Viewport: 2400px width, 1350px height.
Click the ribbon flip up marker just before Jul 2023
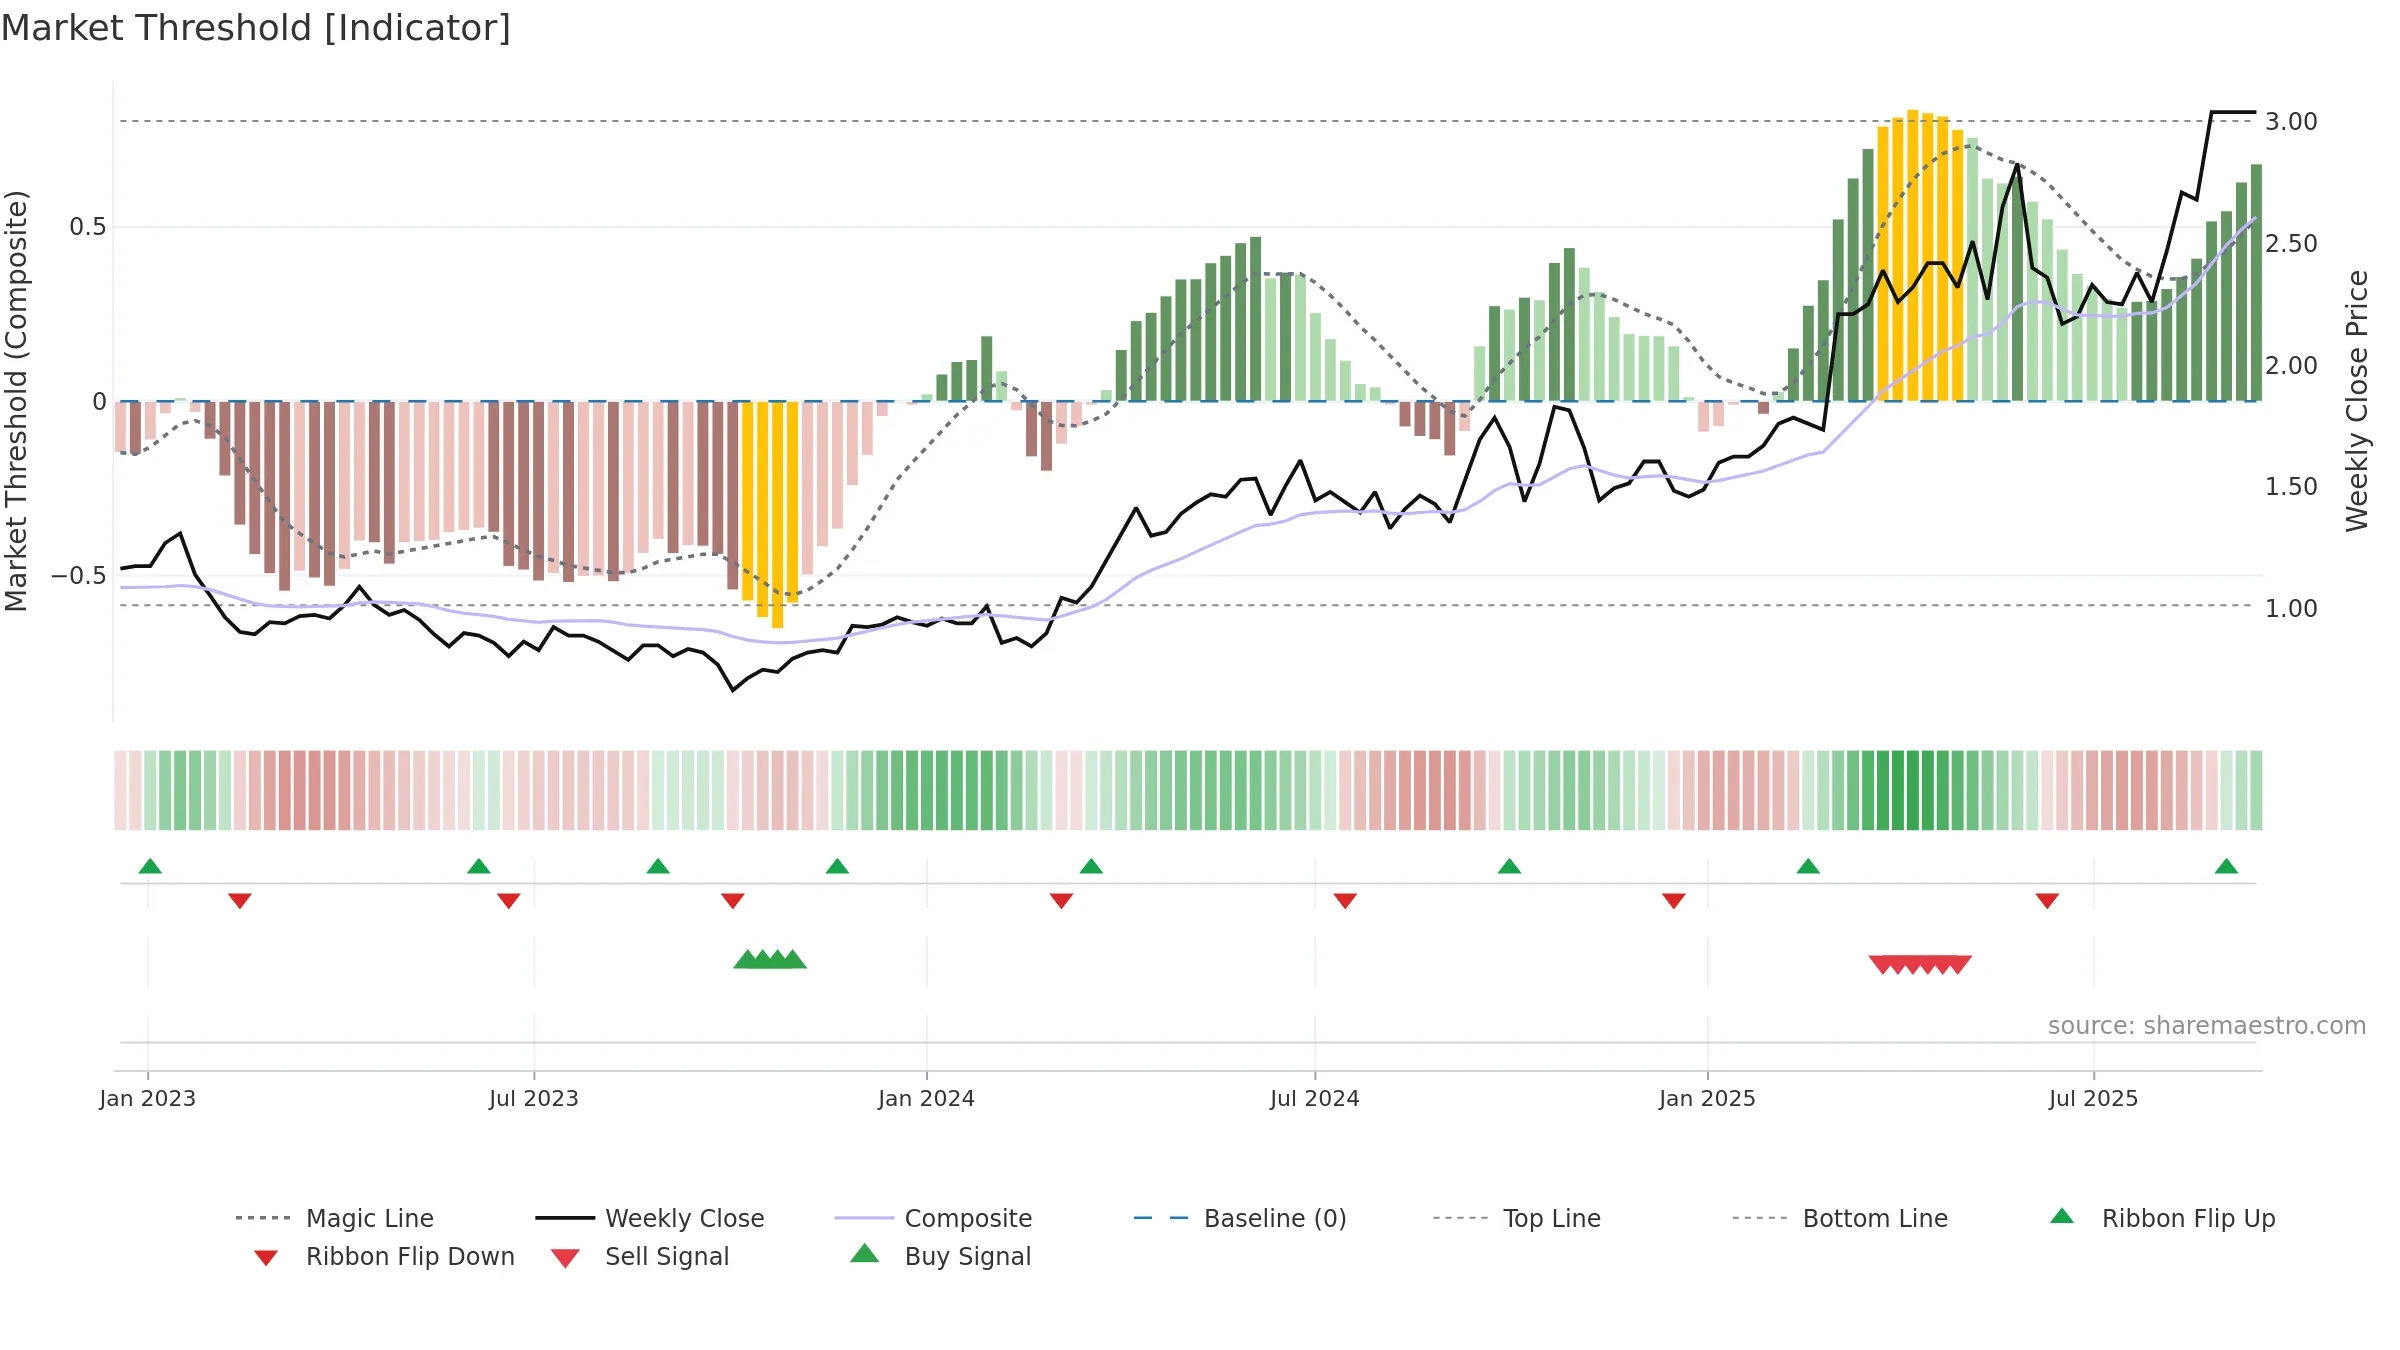point(479,866)
